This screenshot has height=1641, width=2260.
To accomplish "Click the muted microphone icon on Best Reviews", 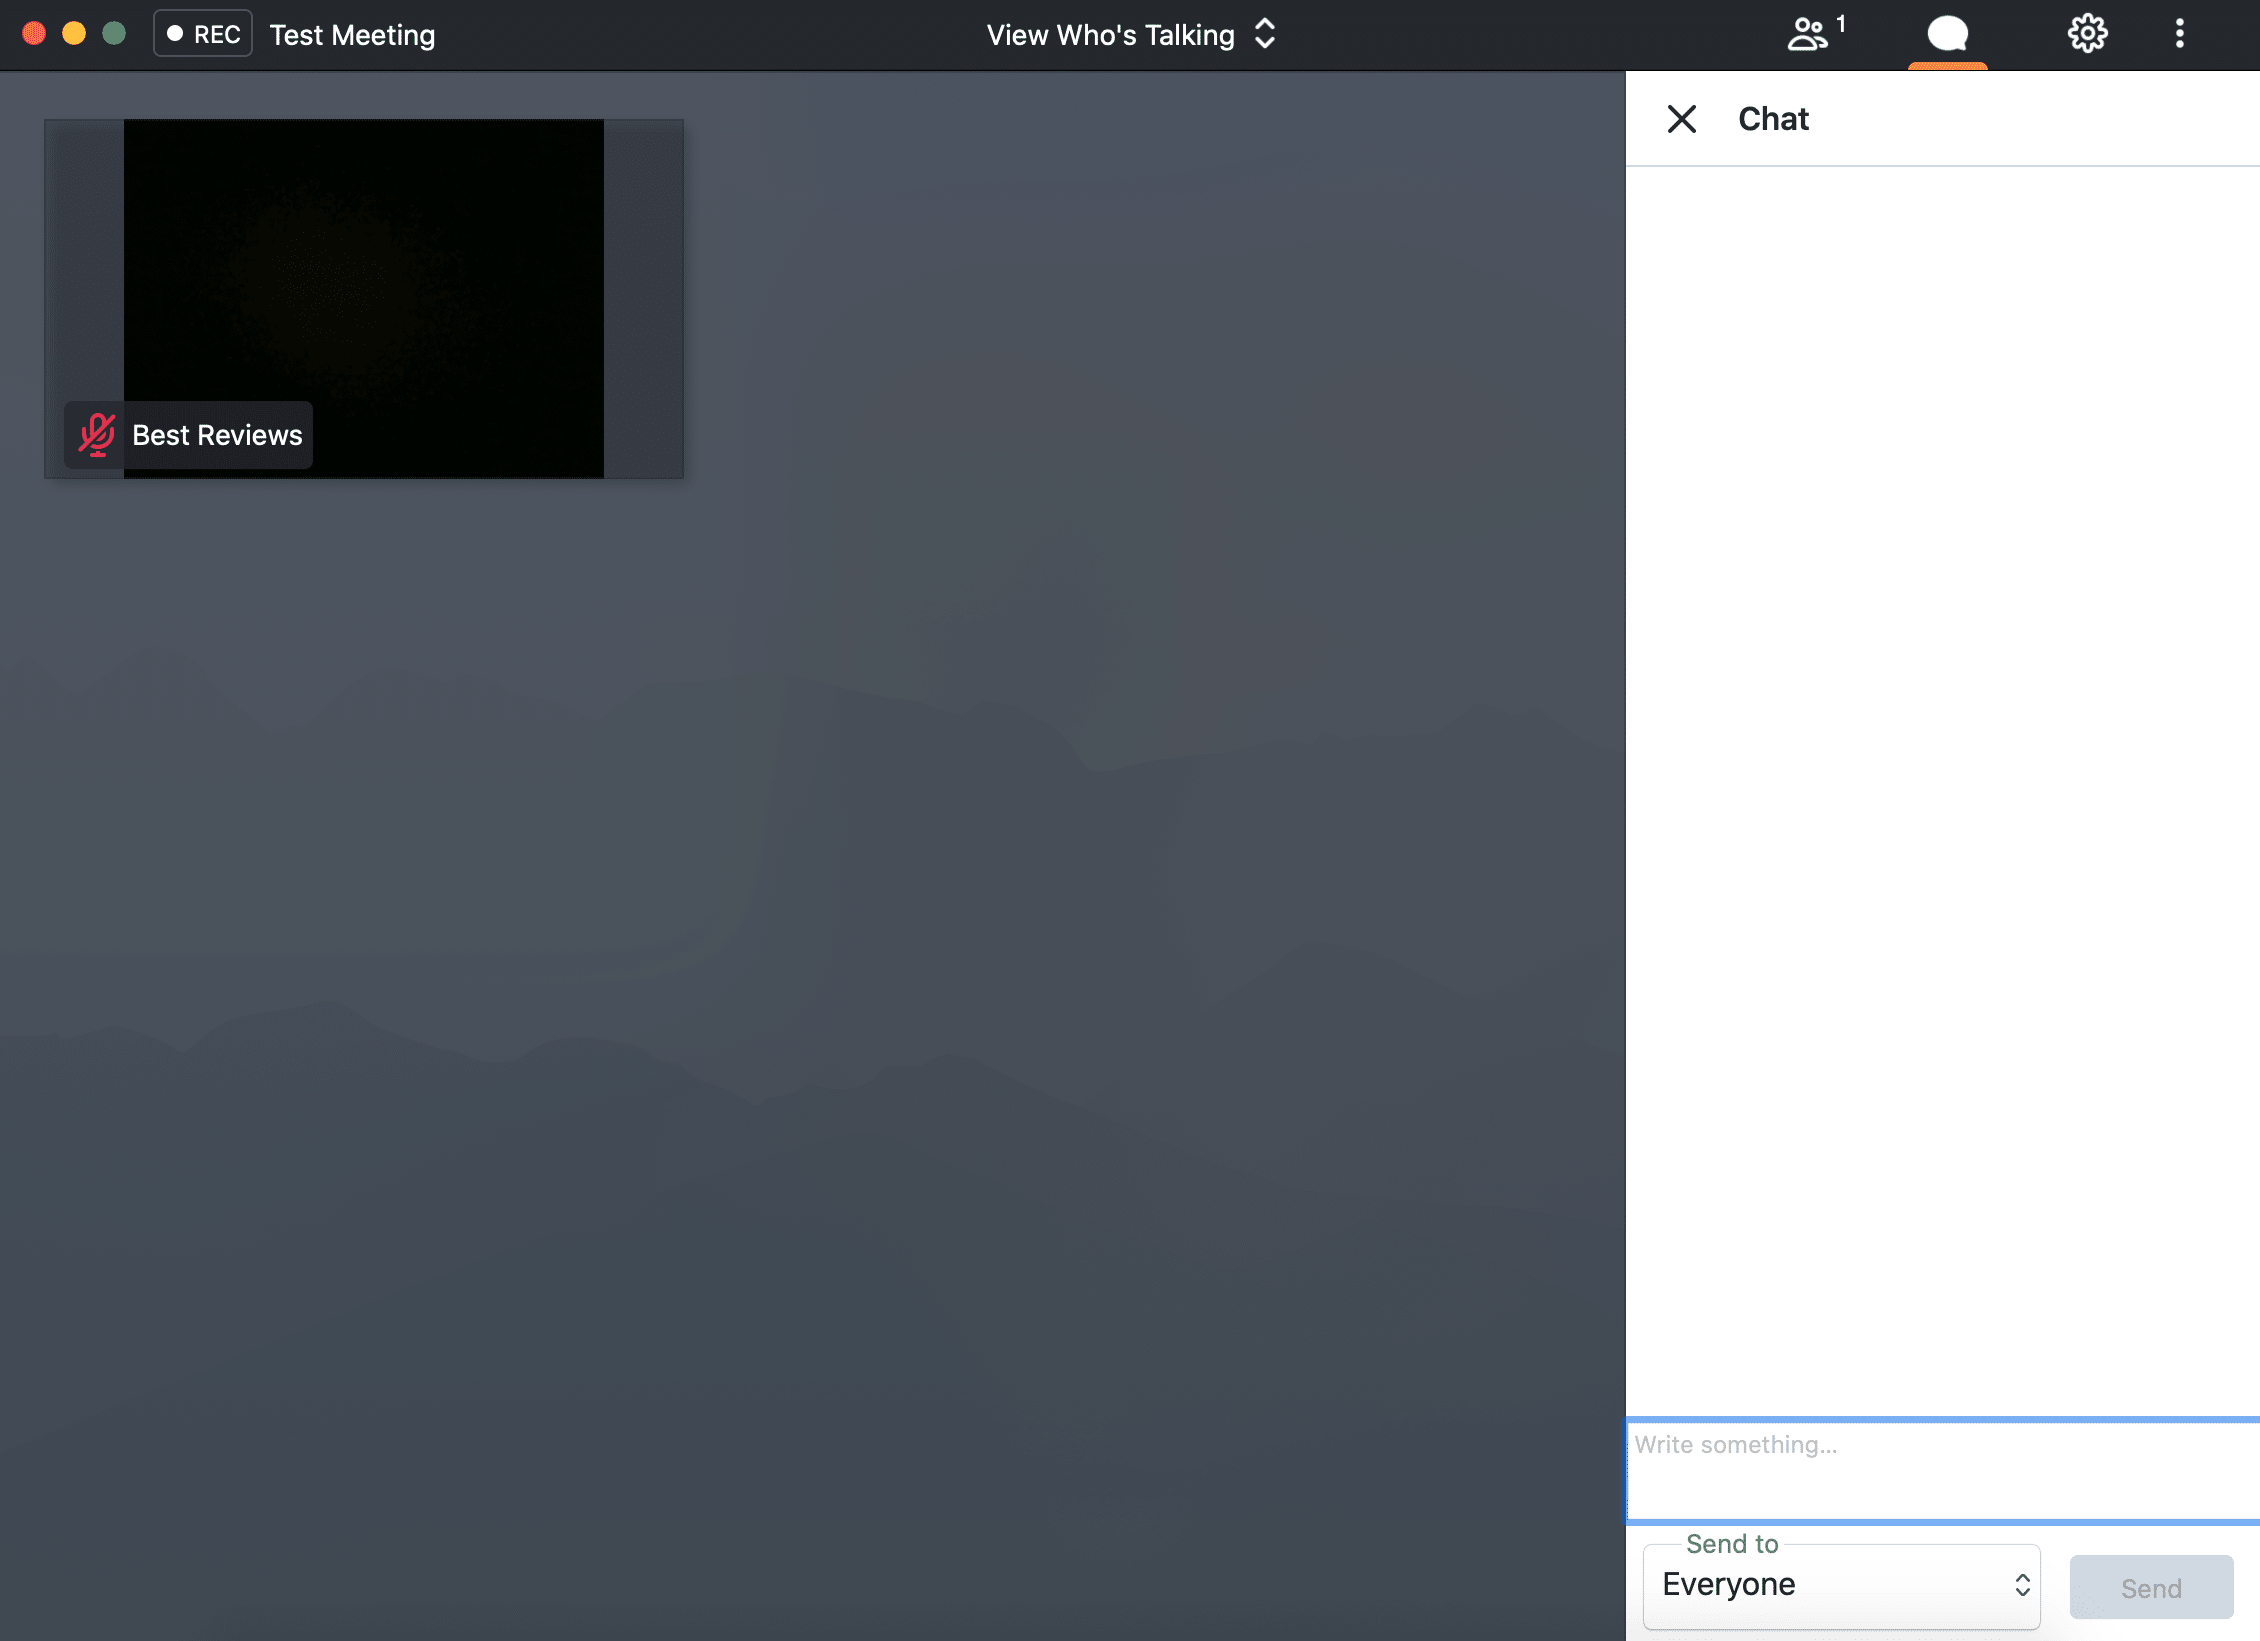I will point(97,435).
